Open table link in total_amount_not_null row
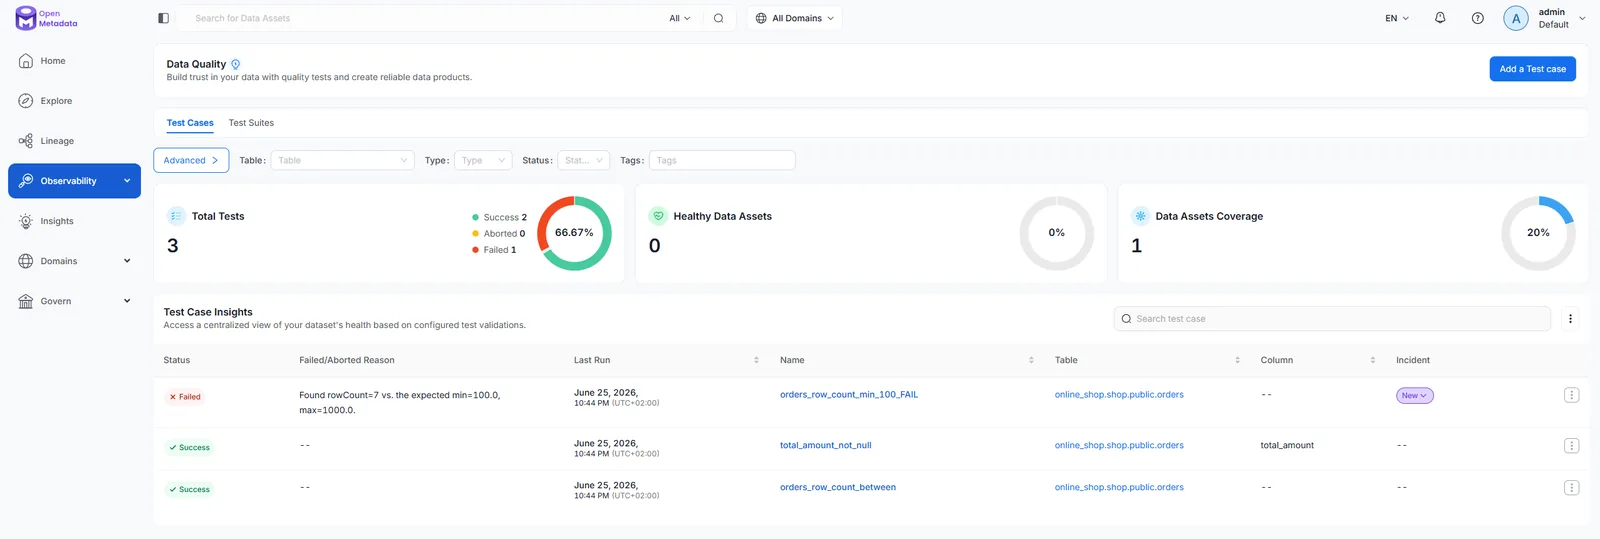Image resolution: width=1600 pixels, height=539 pixels. click(x=1119, y=446)
